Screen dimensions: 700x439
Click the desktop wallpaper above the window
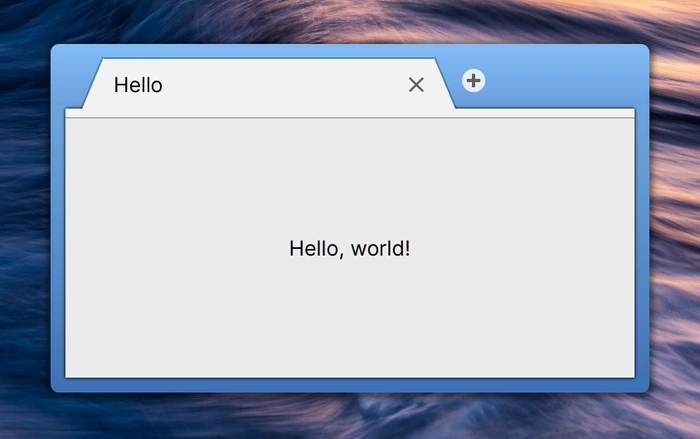tap(350, 21)
